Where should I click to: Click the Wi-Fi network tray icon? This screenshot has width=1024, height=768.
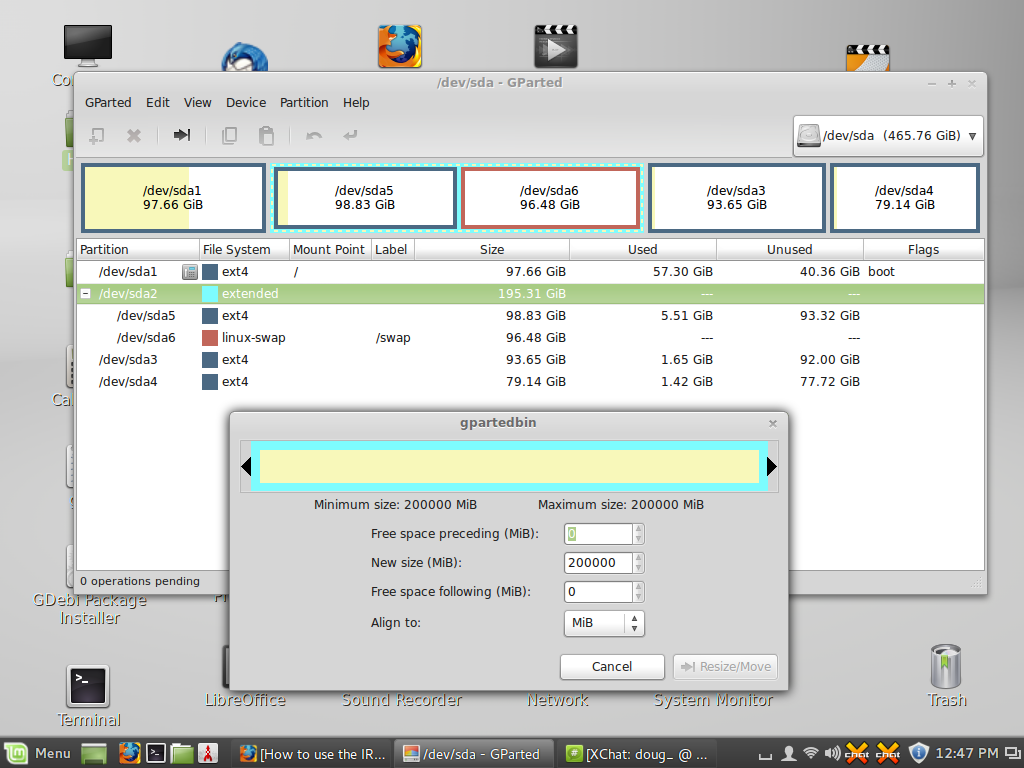pyautogui.click(x=810, y=754)
